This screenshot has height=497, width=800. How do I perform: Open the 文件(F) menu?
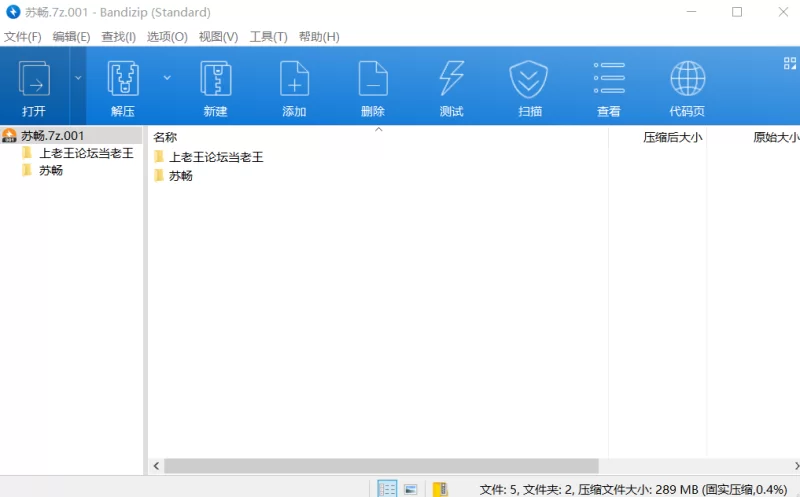22,37
